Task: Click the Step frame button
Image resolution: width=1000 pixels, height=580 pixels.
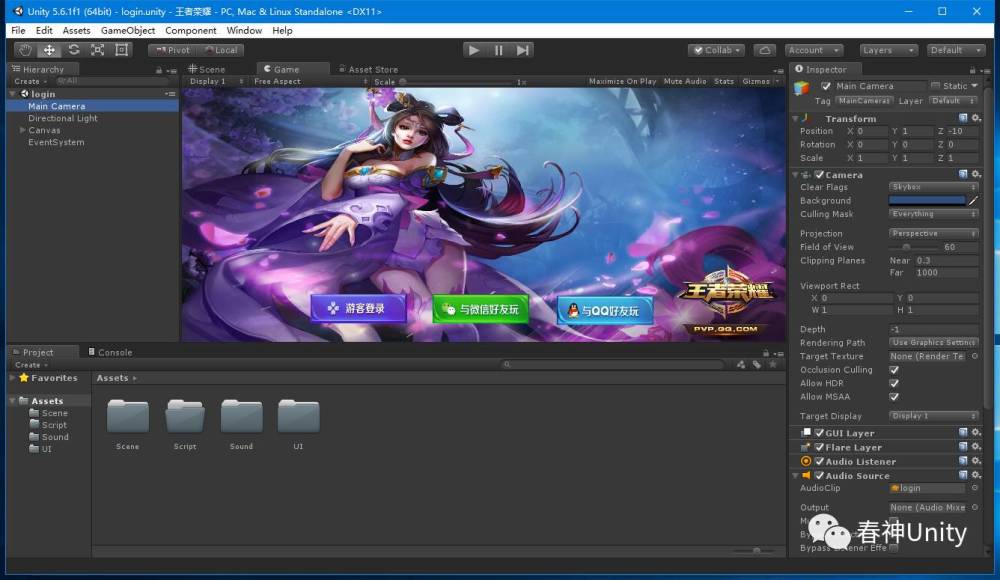Action: [522, 50]
